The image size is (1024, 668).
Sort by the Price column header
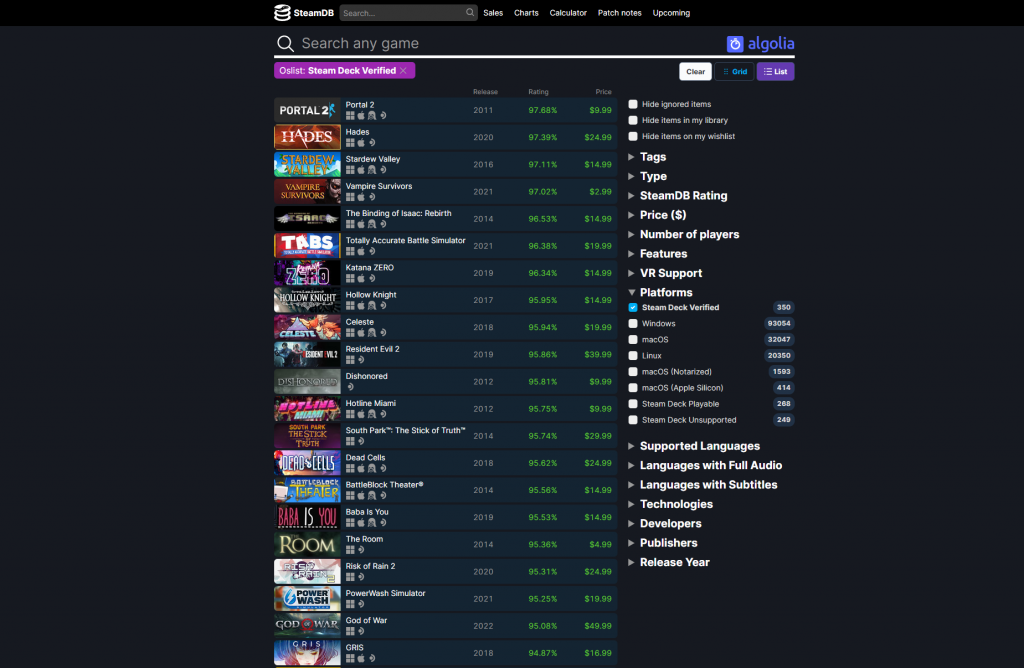click(603, 92)
